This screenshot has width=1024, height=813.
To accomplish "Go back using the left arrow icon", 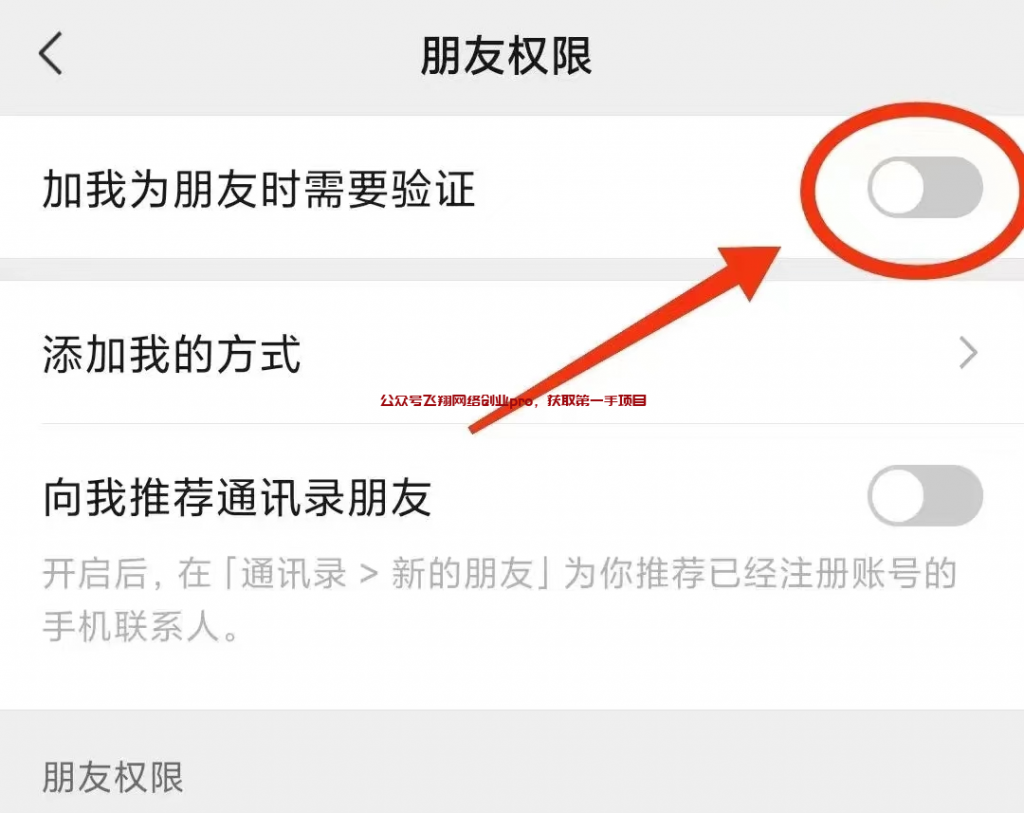I will [x=51, y=54].
